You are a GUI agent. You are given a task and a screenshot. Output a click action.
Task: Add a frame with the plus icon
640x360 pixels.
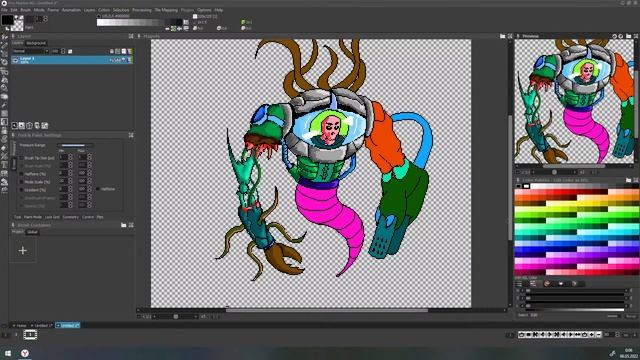[591, 334]
